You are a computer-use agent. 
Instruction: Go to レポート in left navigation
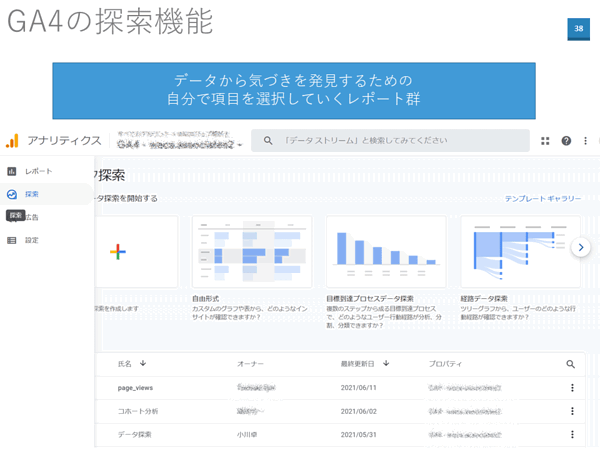point(39,171)
